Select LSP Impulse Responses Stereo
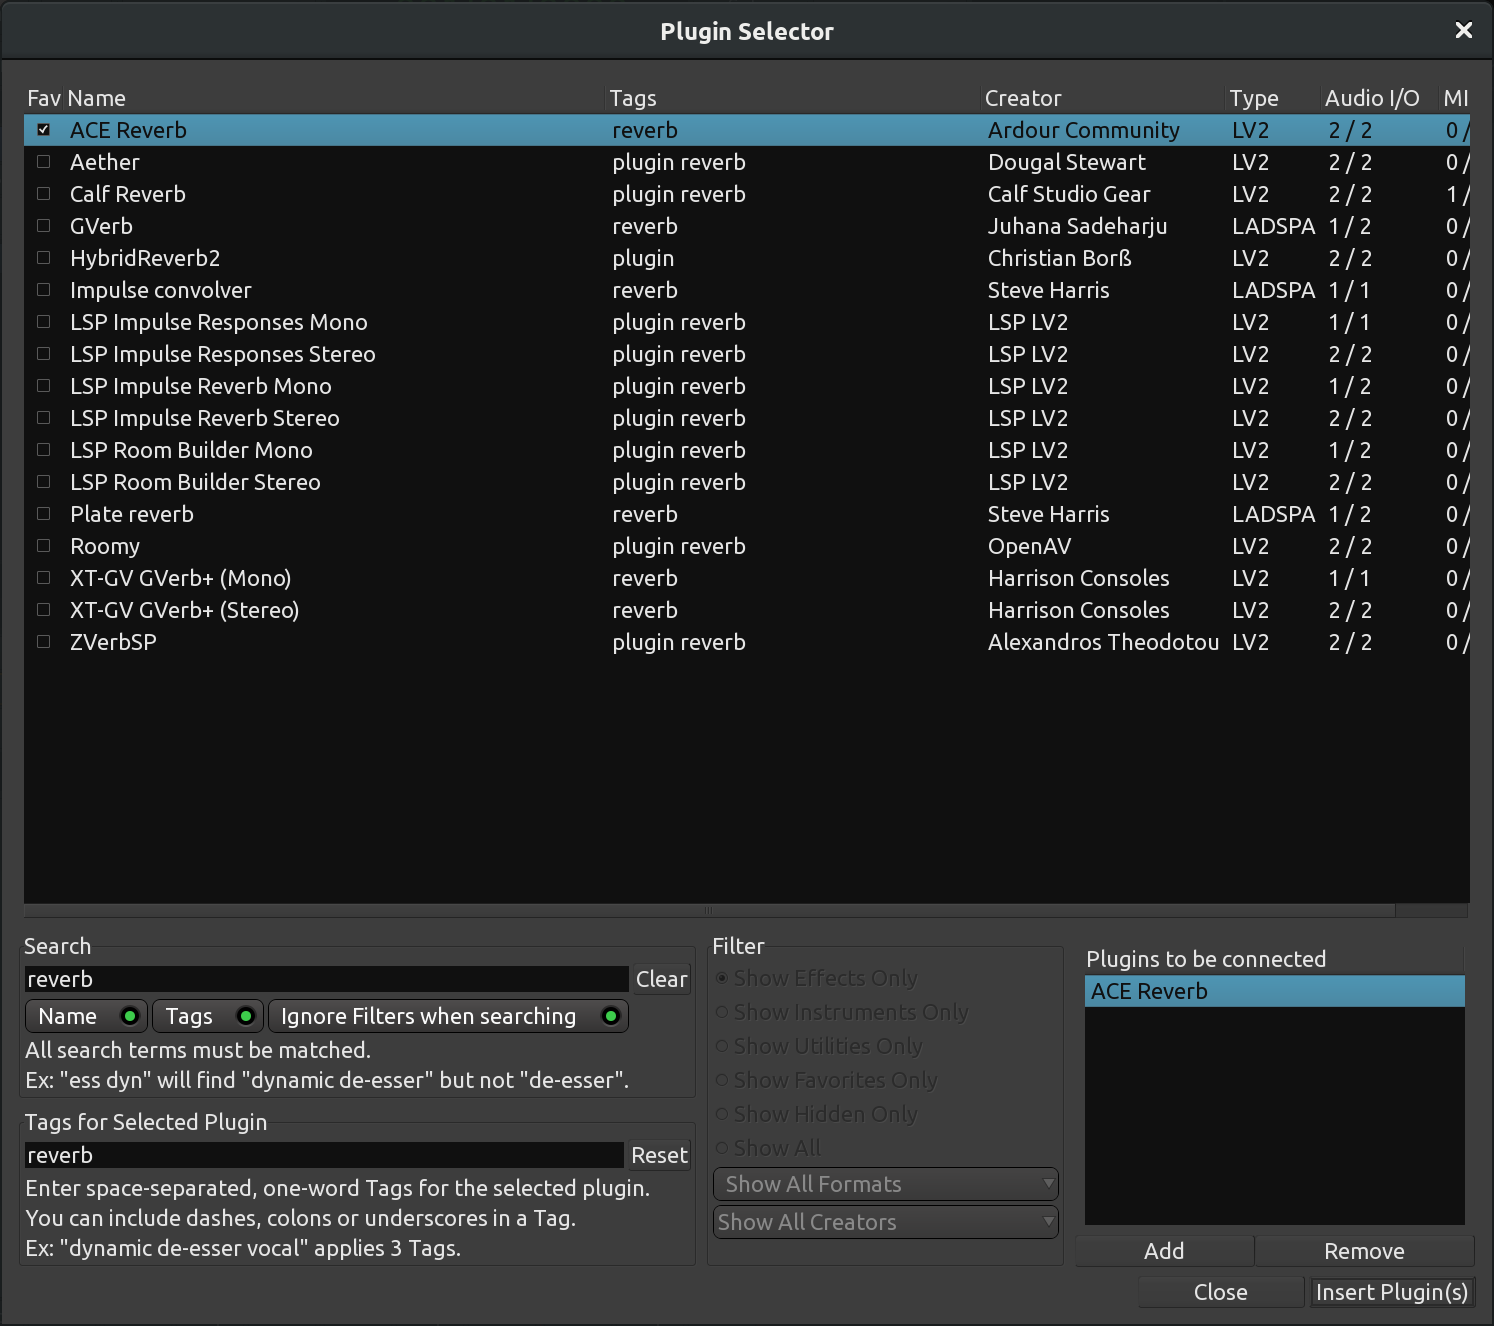1494x1326 pixels. point(747,354)
